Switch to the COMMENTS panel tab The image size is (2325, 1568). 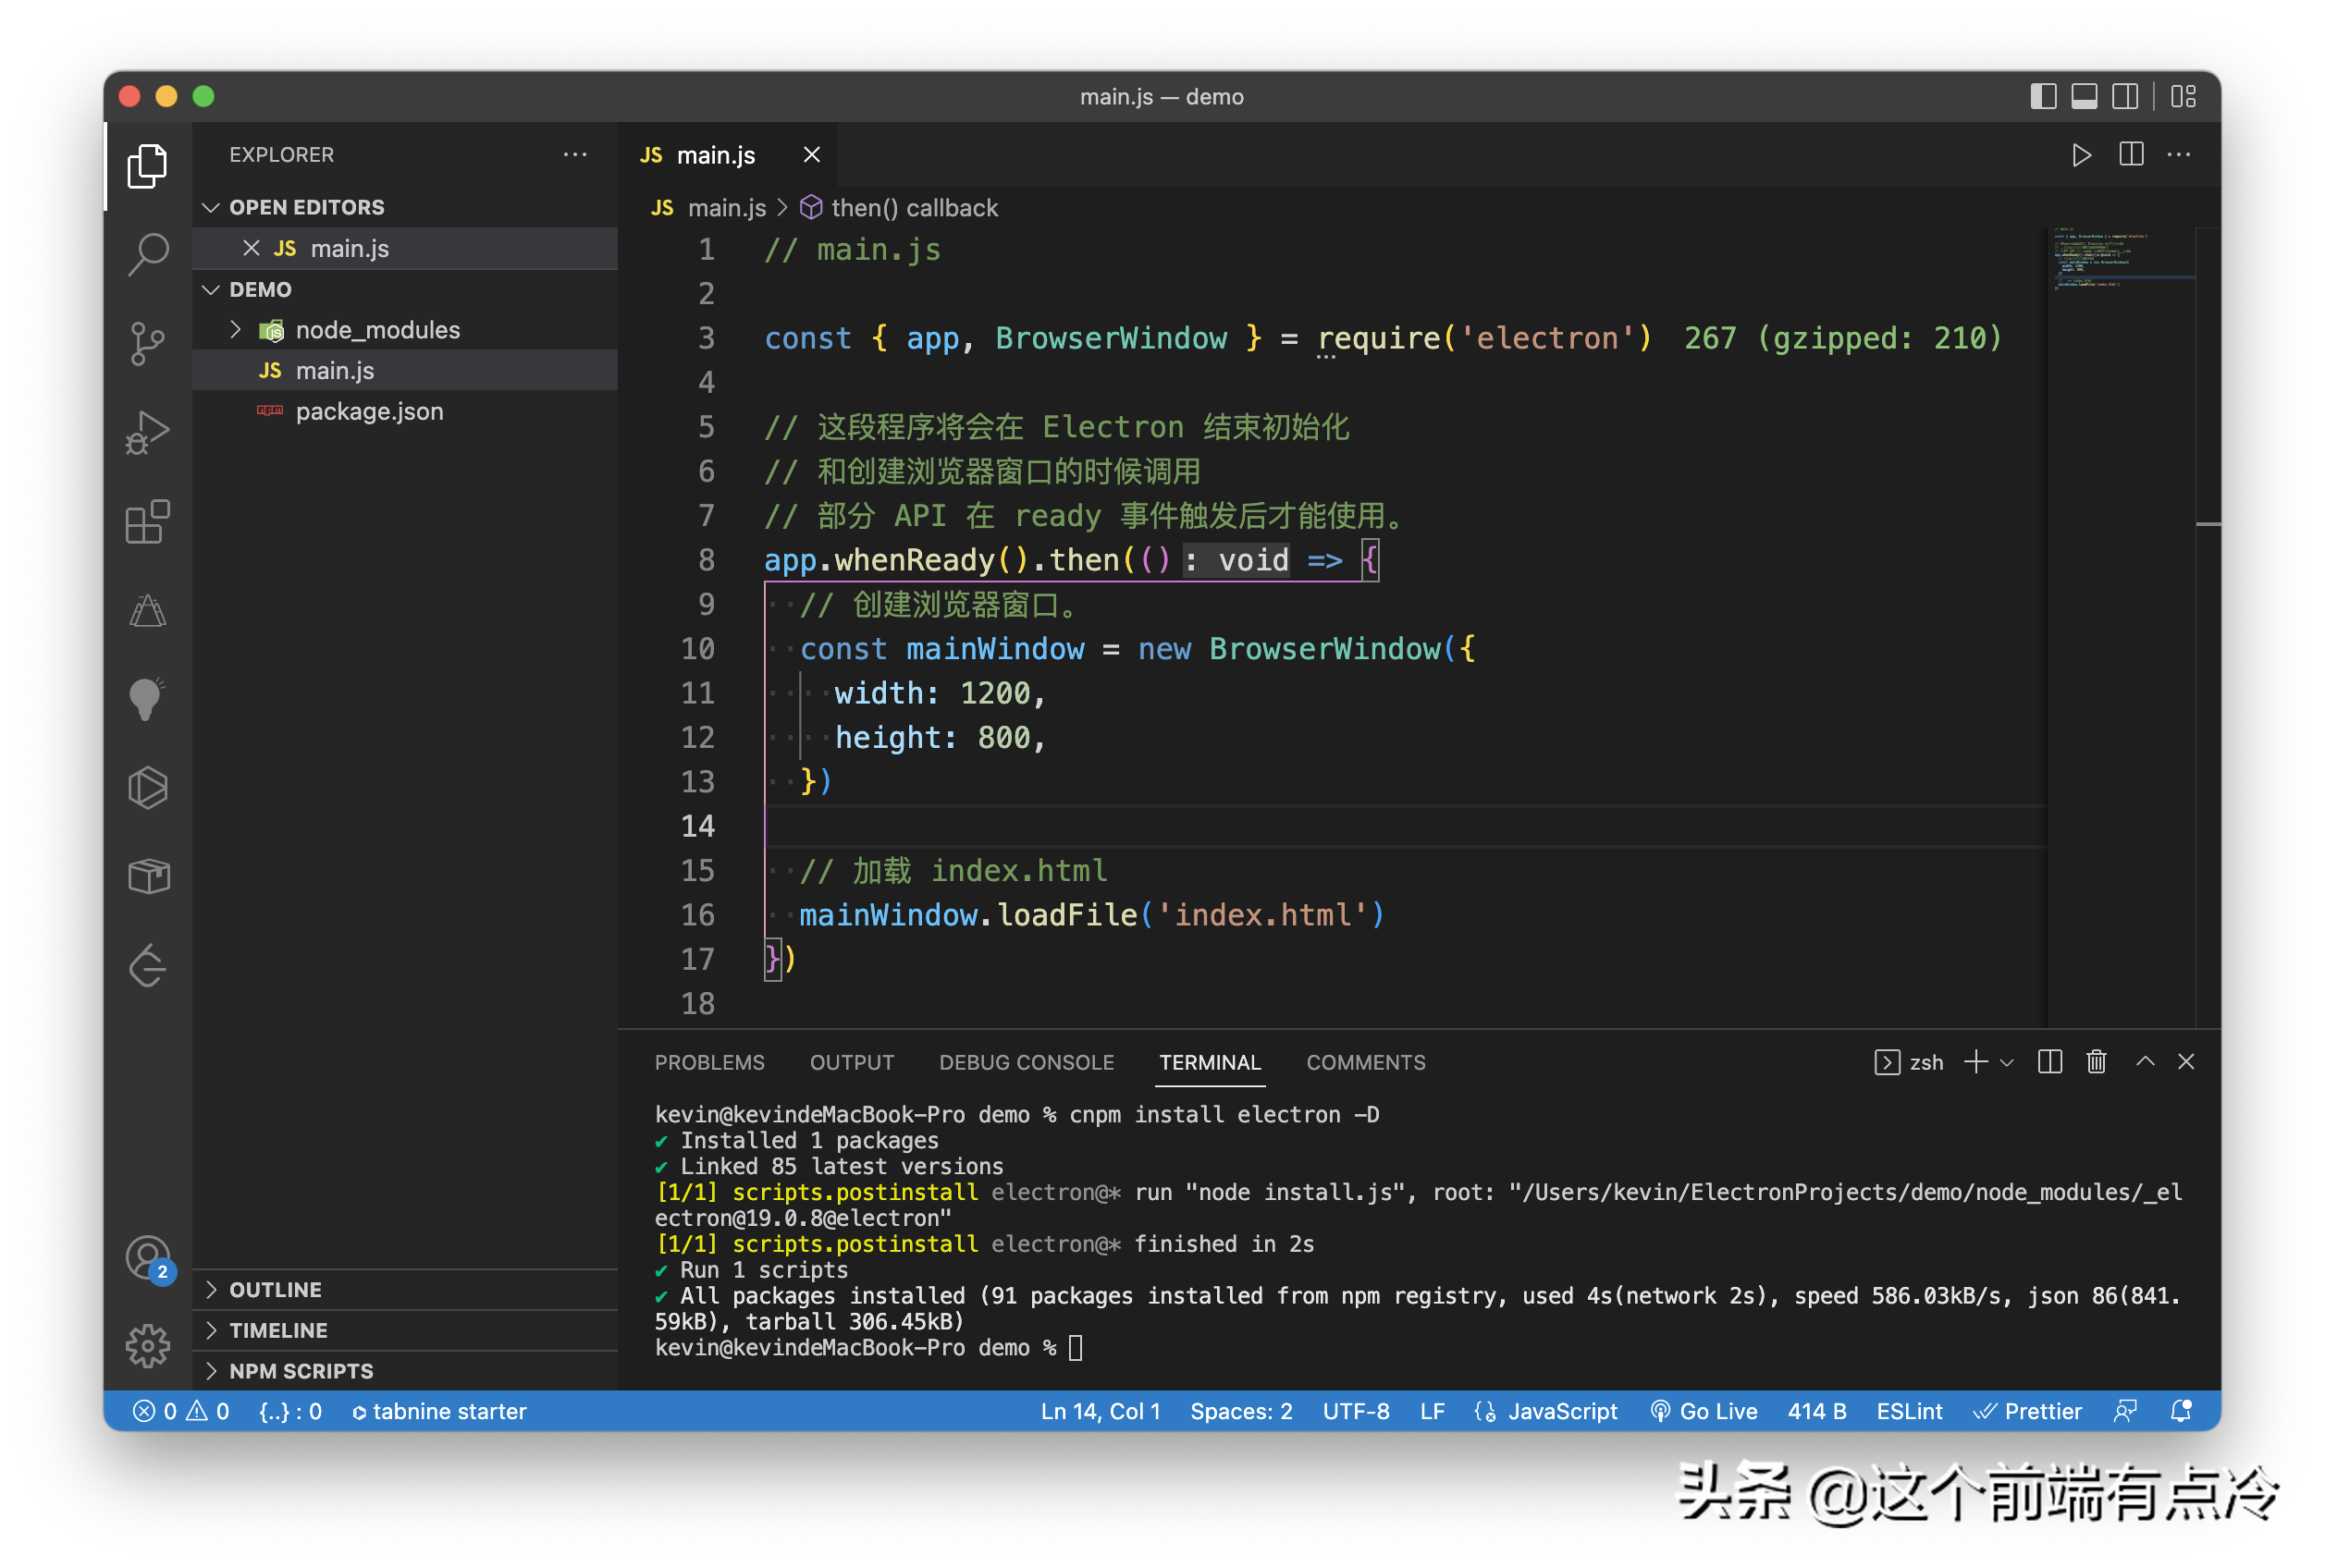[1366, 1062]
